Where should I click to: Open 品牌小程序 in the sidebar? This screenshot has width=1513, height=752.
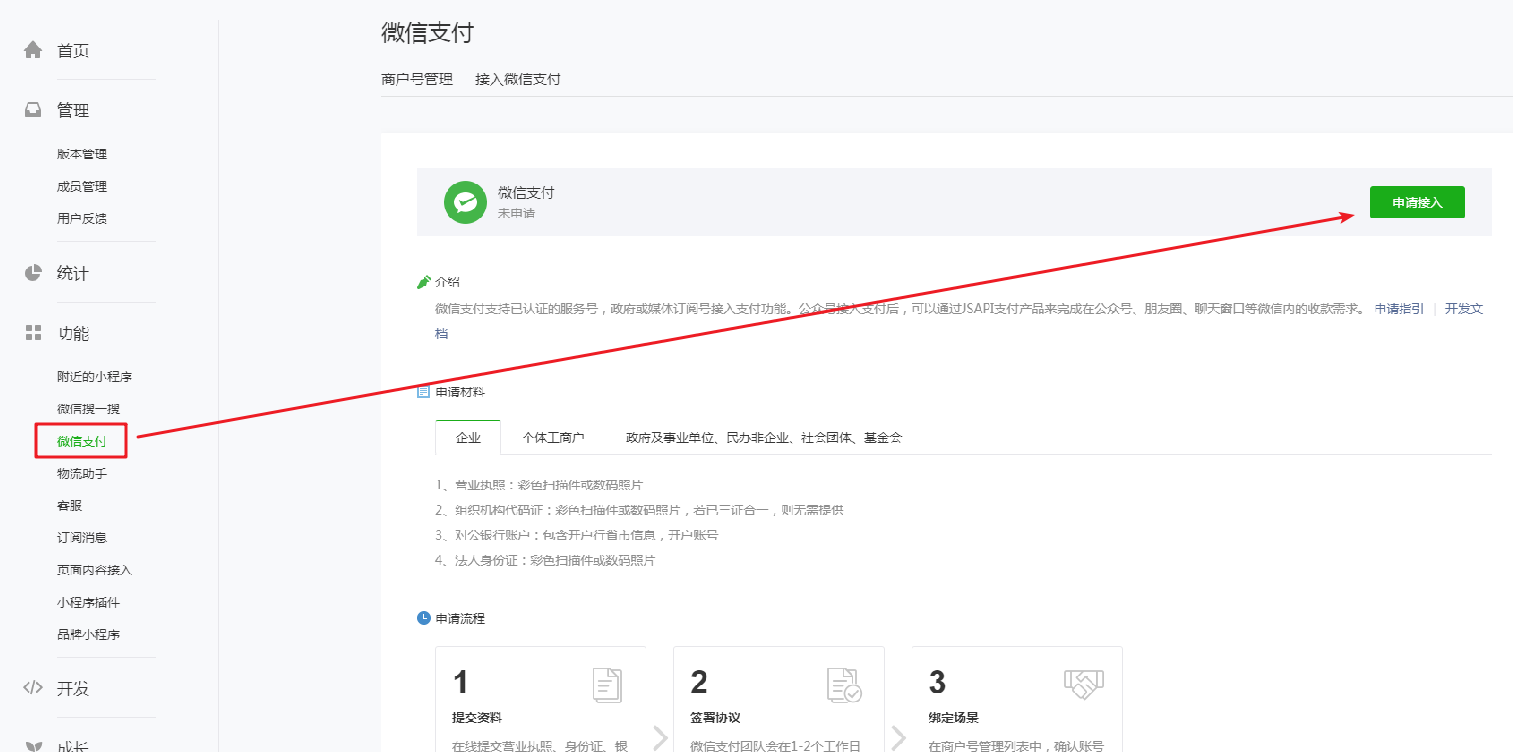pyautogui.click(x=88, y=634)
